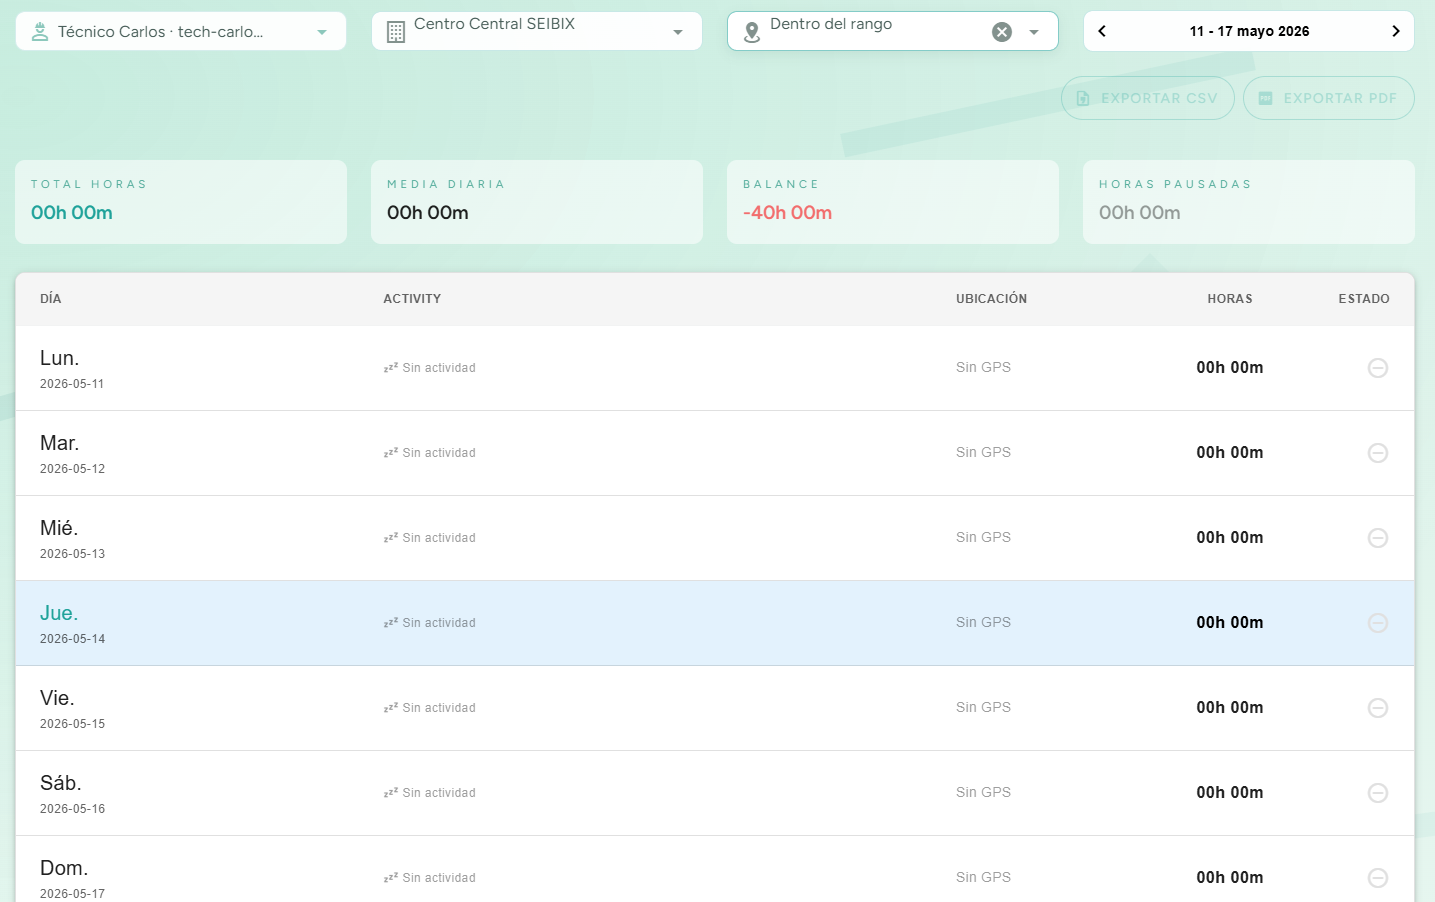The image size is (1435, 902).
Task: Go to previous week with left chevron
Action: [1102, 31]
